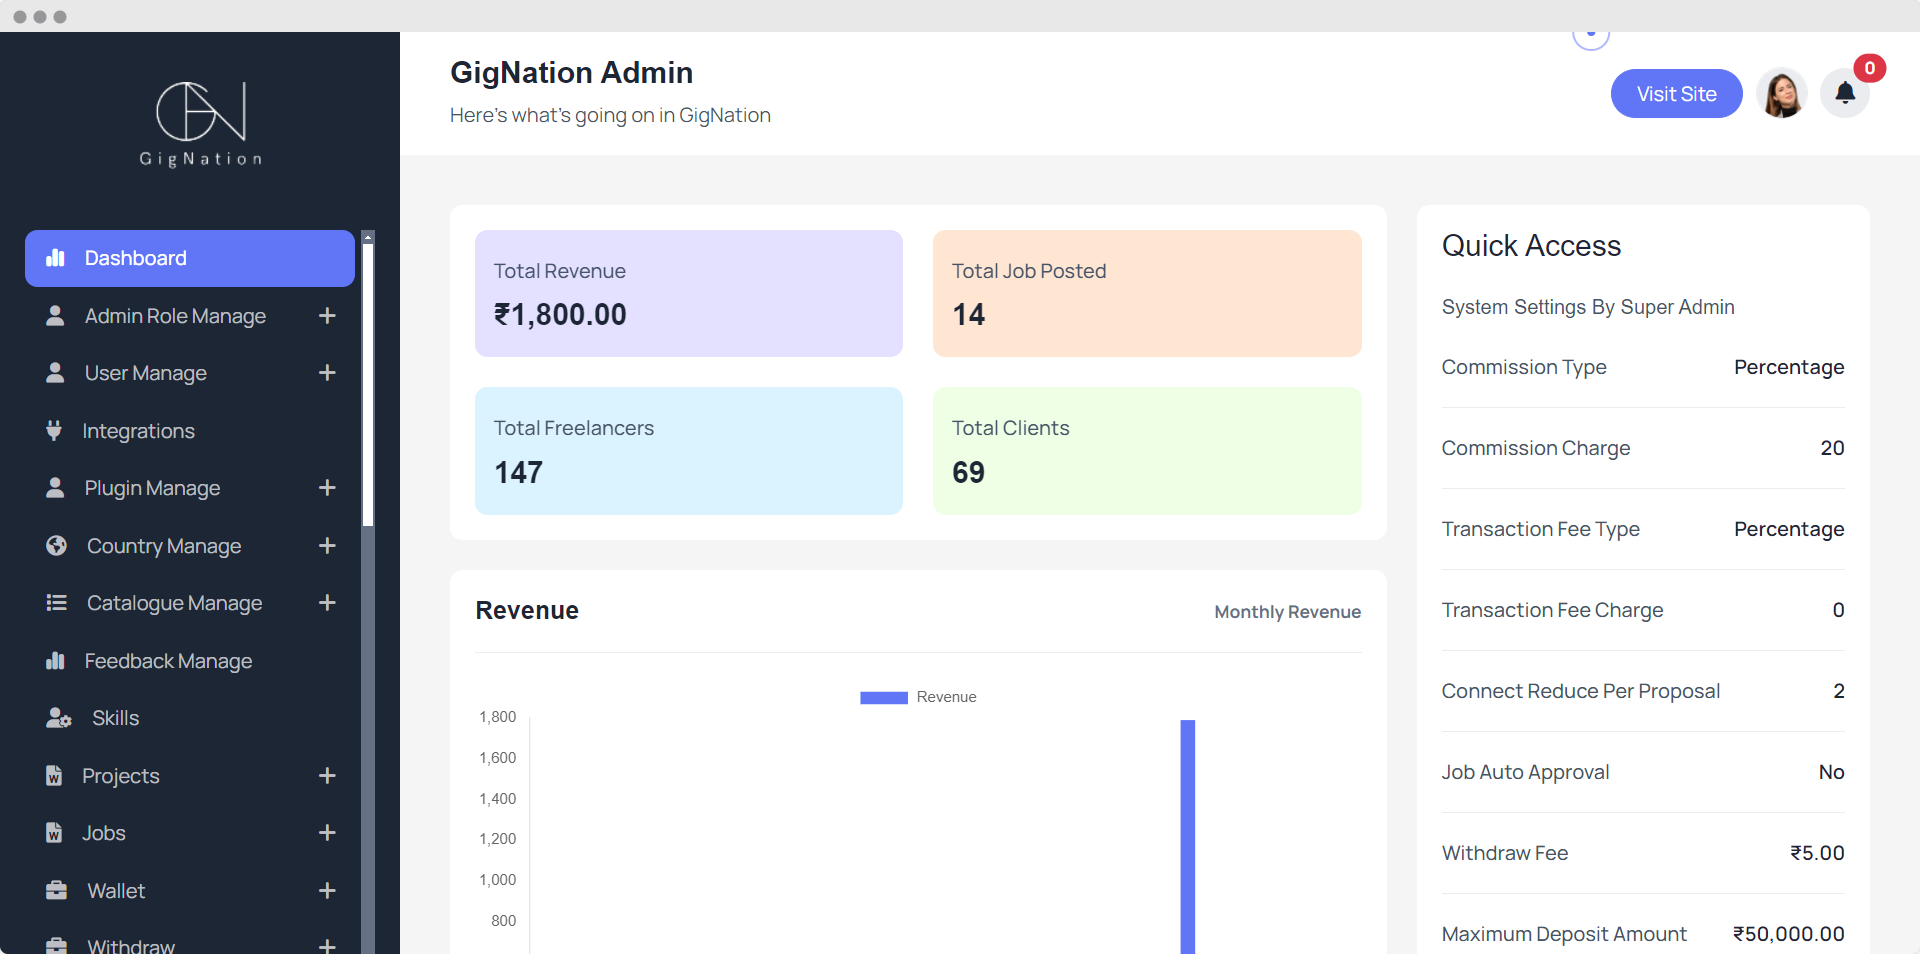
Task: Open the admin profile avatar
Action: 1782,93
